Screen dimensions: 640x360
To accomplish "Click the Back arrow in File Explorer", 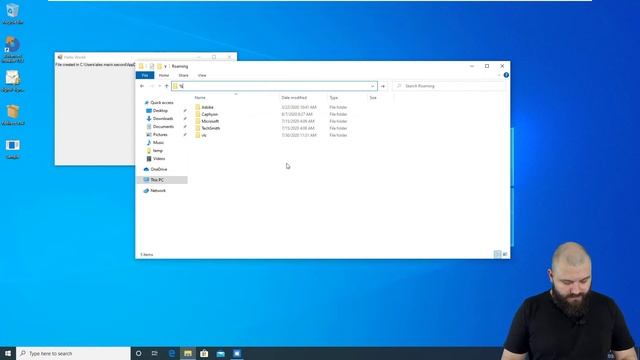I will 142,86.
